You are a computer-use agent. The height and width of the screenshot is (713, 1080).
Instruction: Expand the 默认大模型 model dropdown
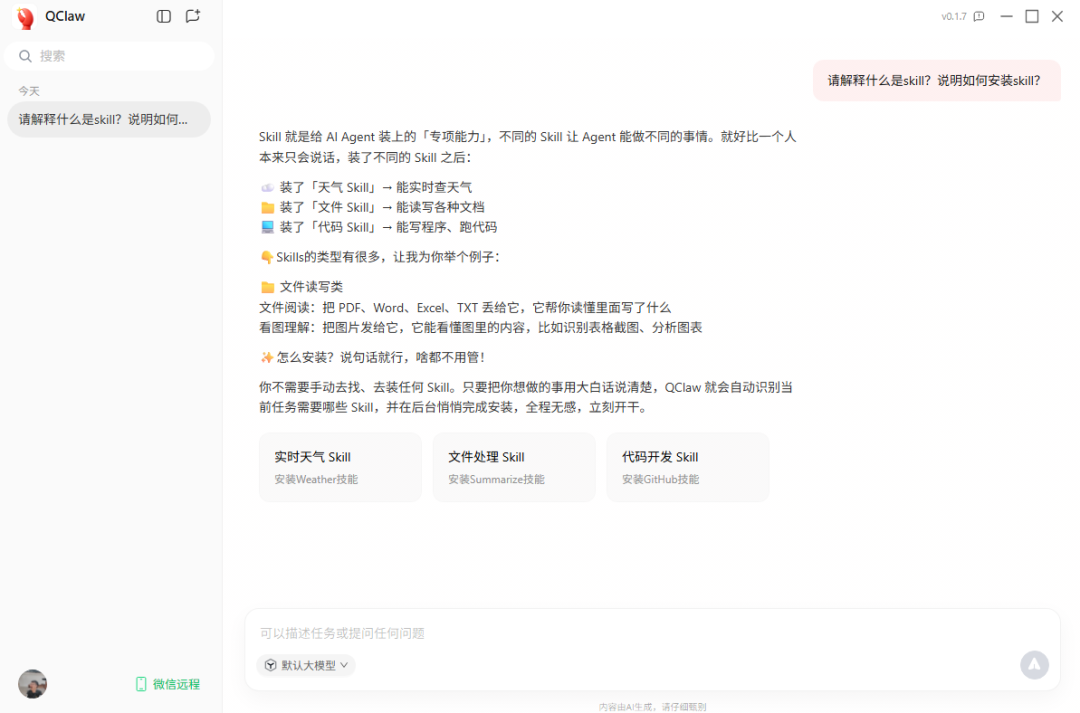pos(306,665)
